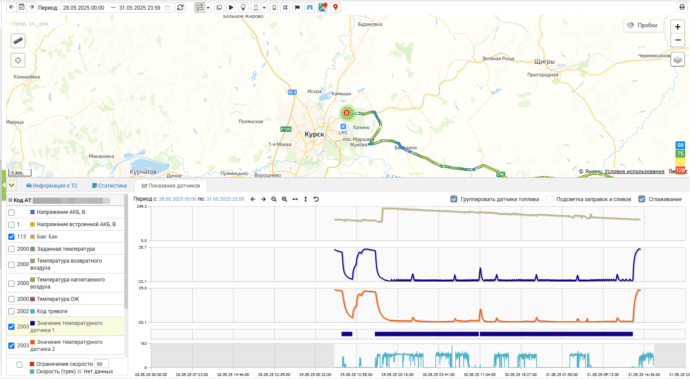Viewport: 690px width, 379px height.
Task: Enable Напряжение АКБ, В checkbox
Action: pyautogui.click(x=11, y=212)
